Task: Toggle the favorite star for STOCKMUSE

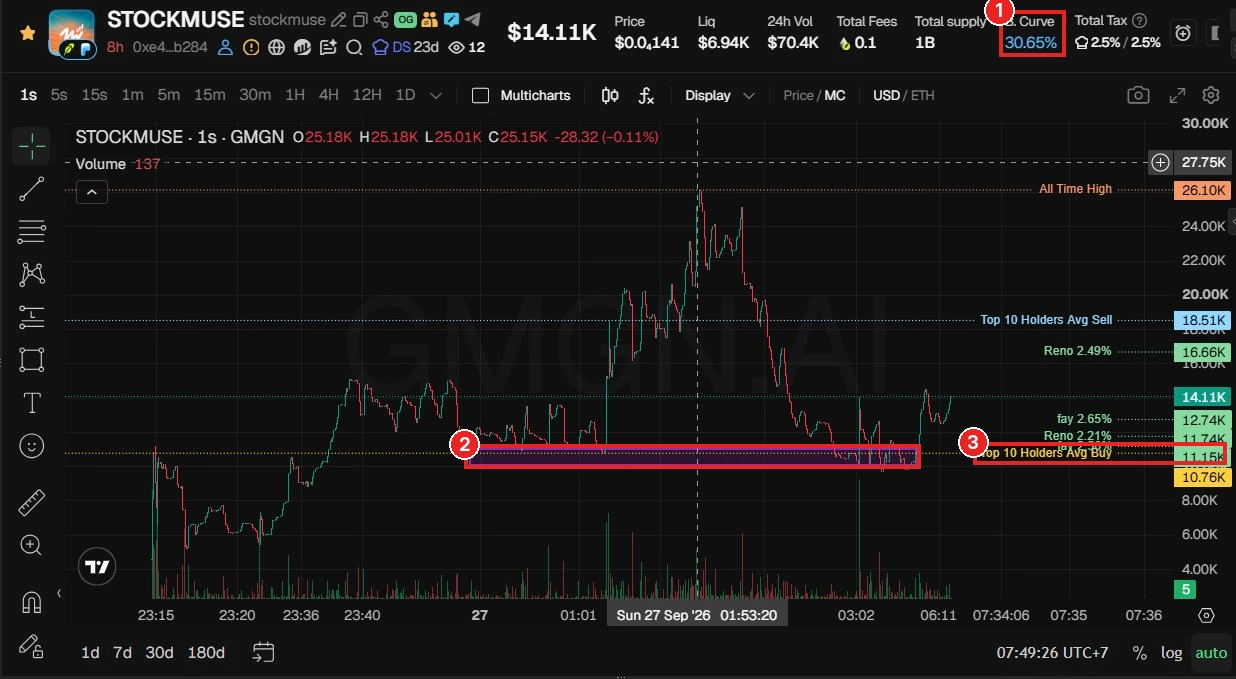Action: click(28, 33)
